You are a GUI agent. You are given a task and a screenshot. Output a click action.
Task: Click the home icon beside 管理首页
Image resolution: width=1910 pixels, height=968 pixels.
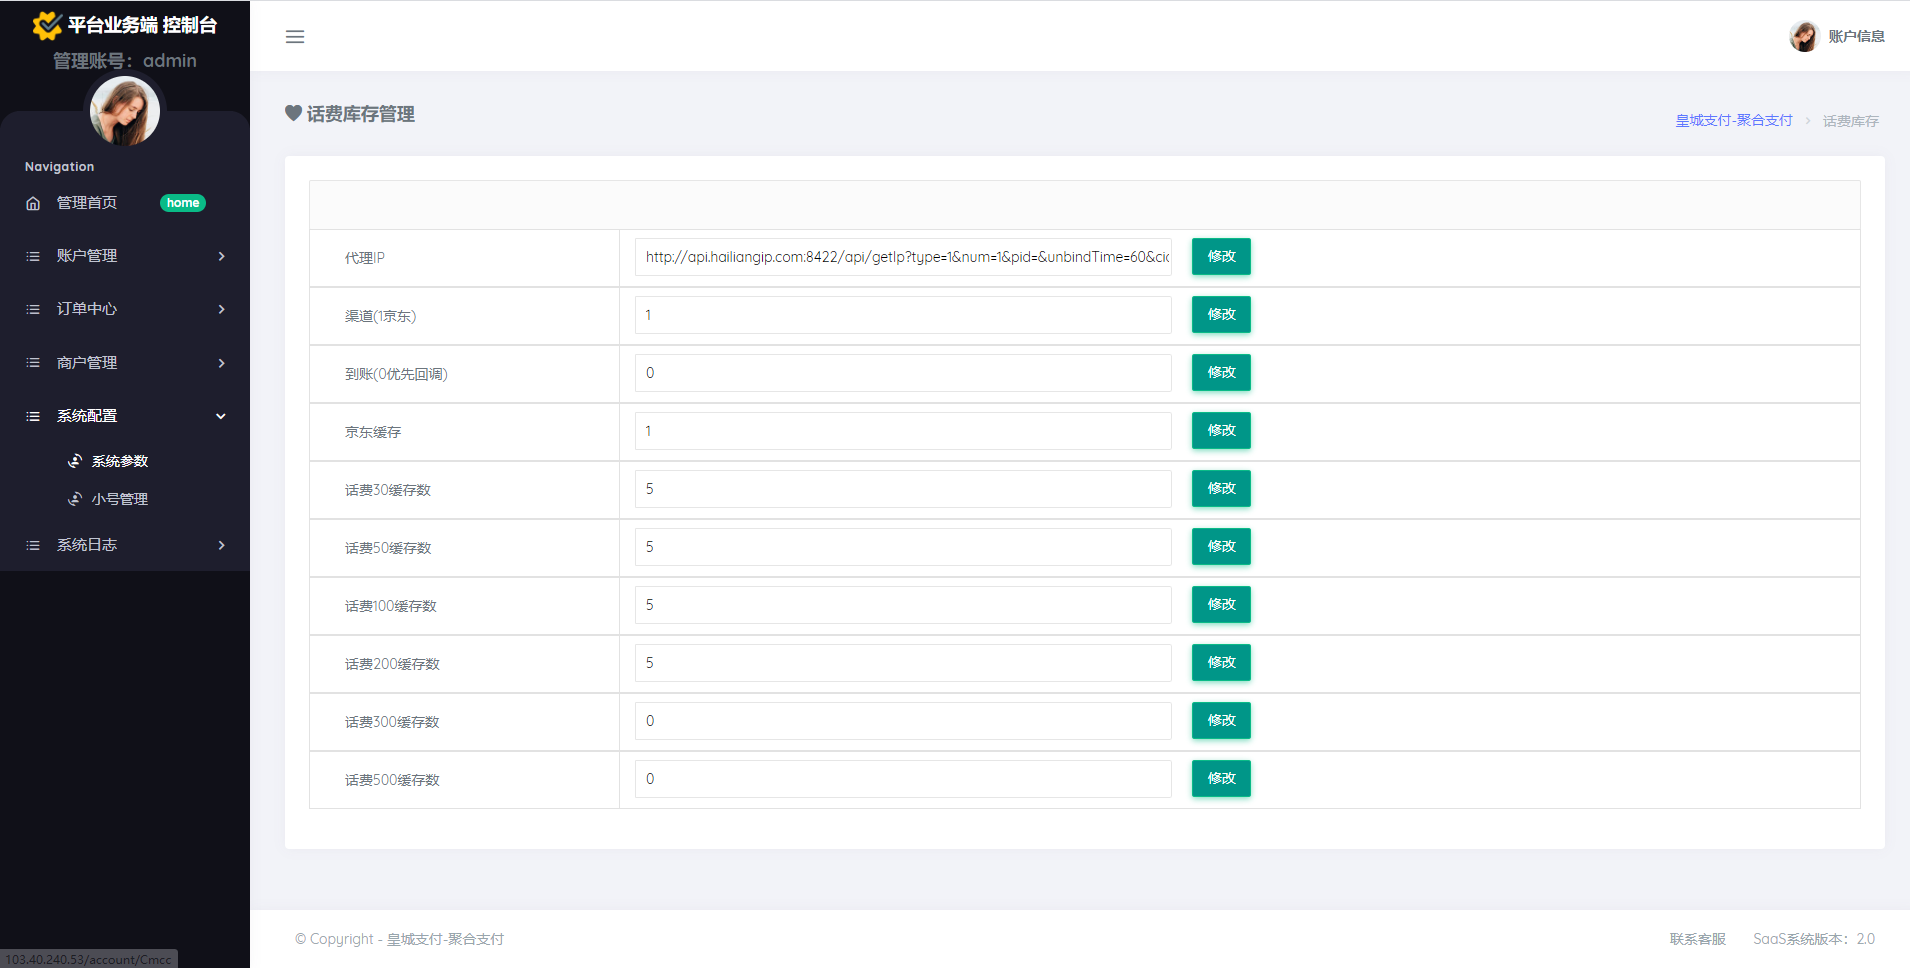pyautogui.click(x=33, y=203)
